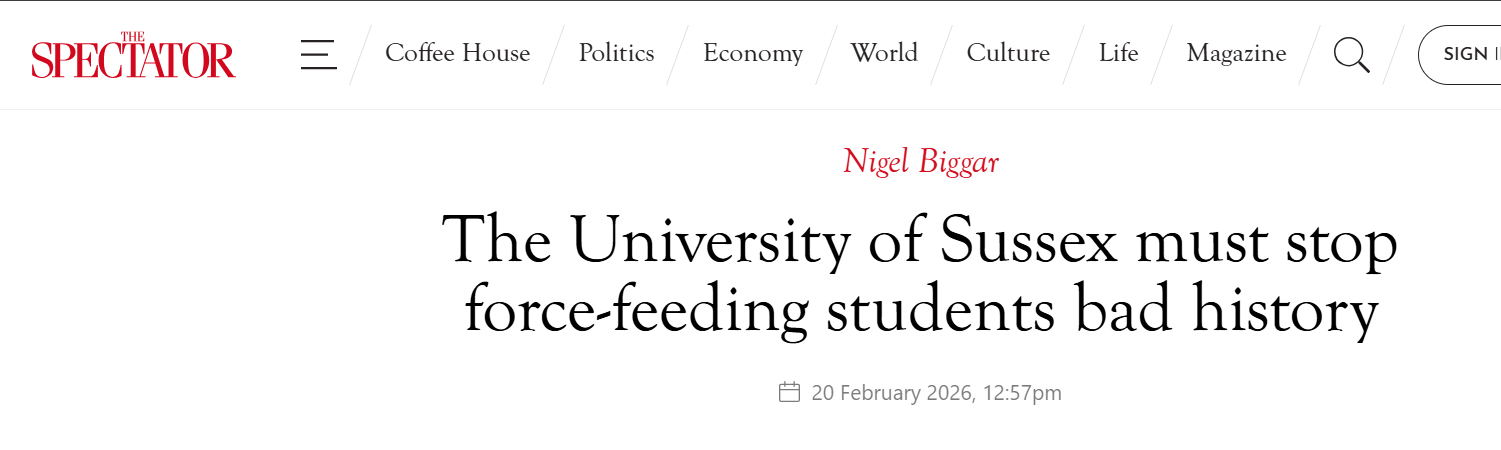Go to the Politics section
This screenshot has width=1501, height=450.
[x=616, y=53]
